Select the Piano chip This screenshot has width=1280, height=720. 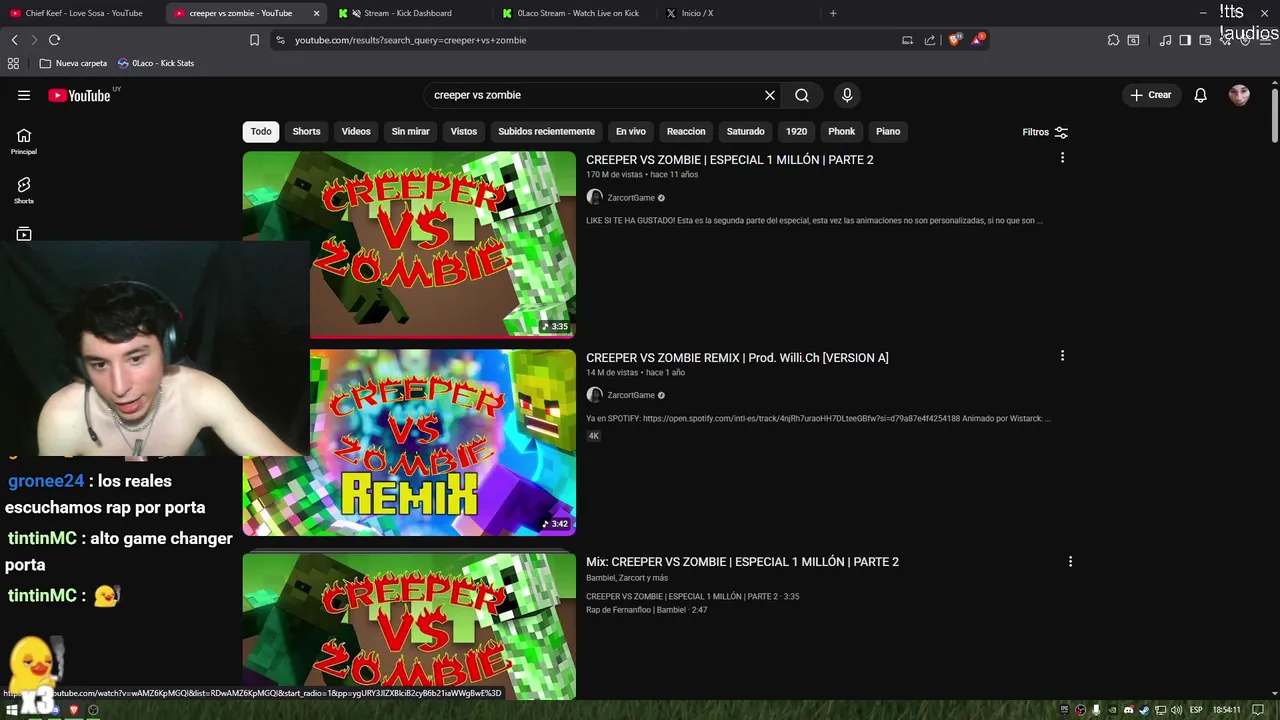(888, 131)
